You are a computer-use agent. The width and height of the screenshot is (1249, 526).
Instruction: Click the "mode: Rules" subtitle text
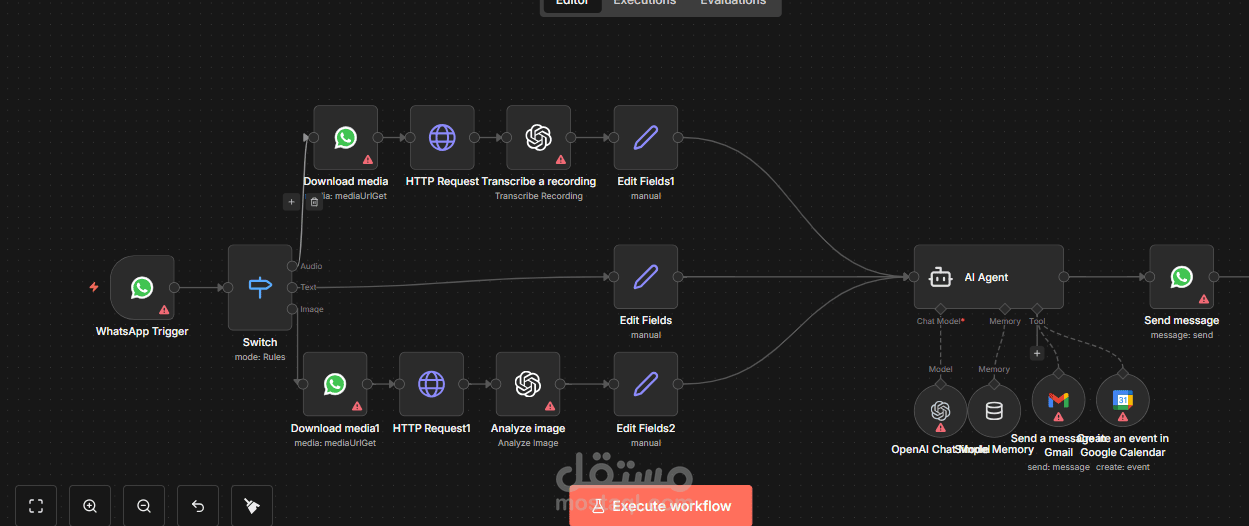click(260, 357)
